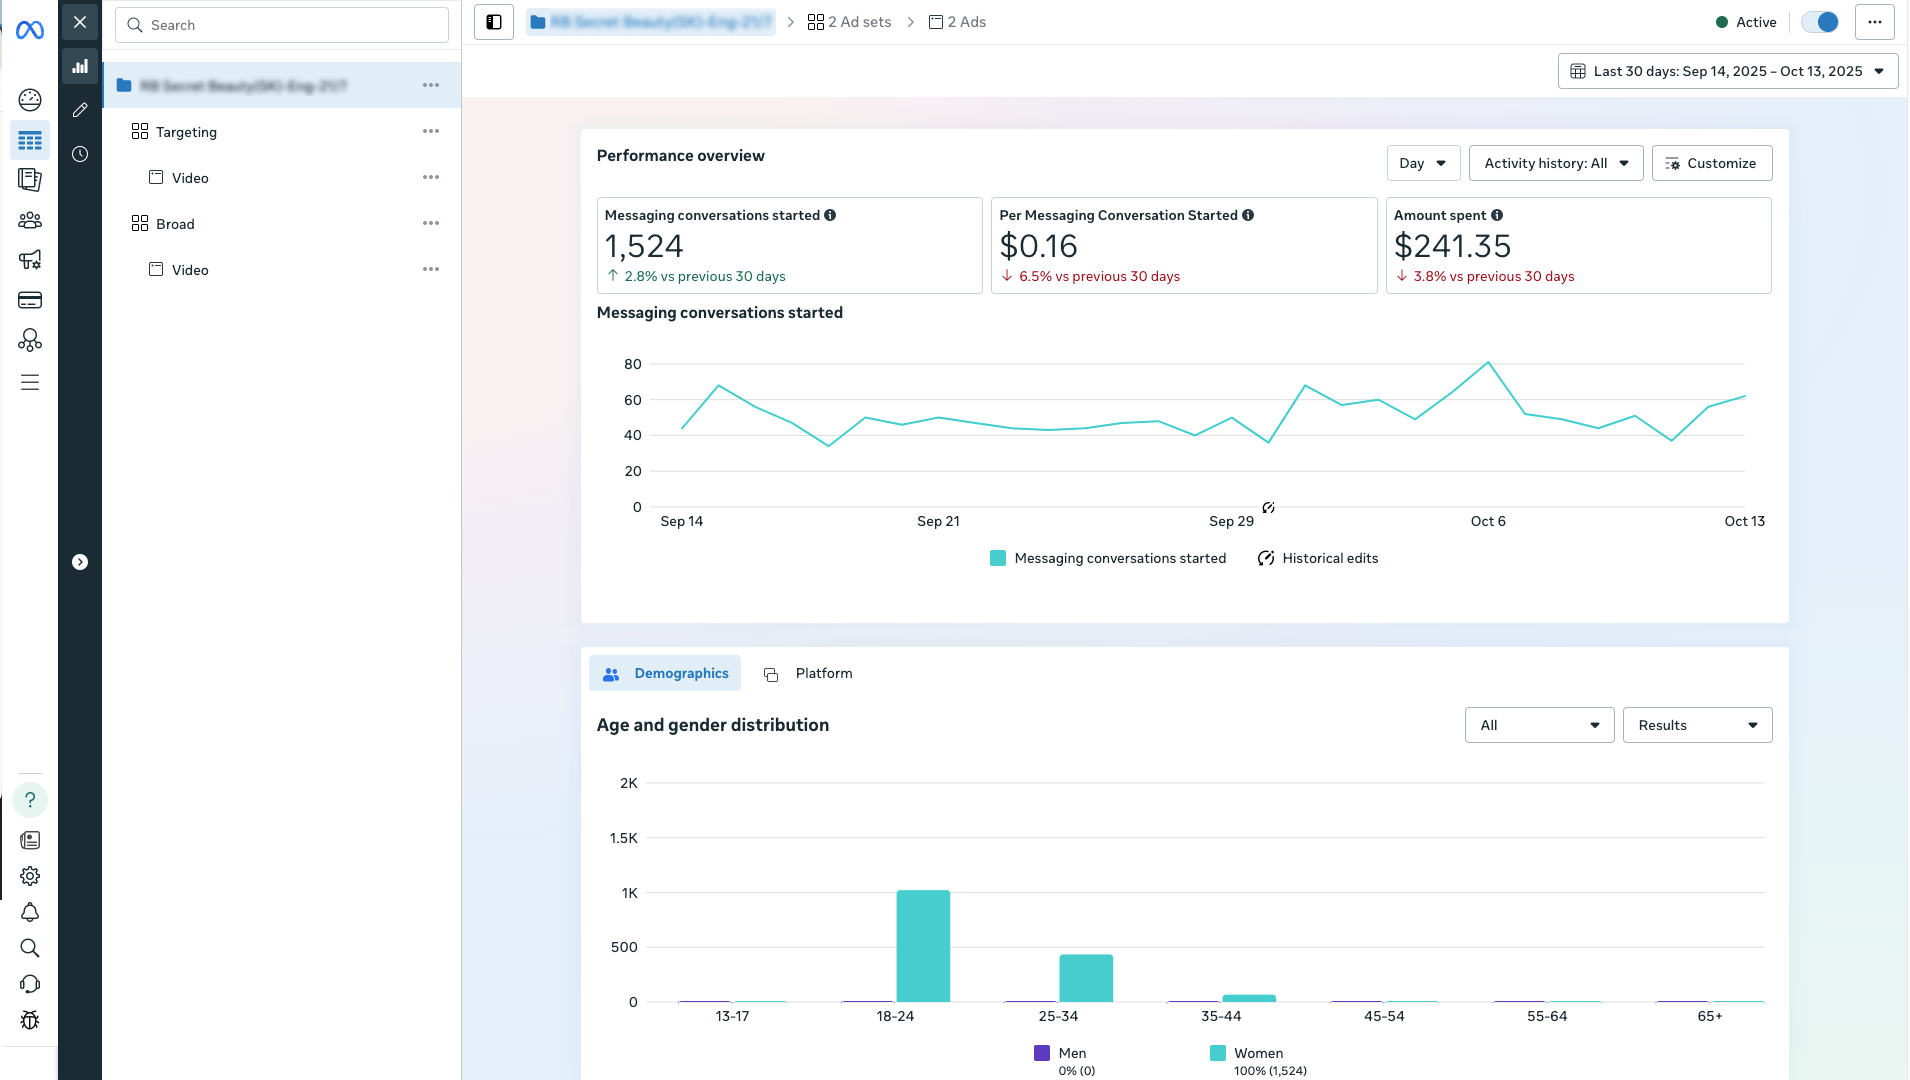Open the Day granularity dropdown

coord(1423,163)
